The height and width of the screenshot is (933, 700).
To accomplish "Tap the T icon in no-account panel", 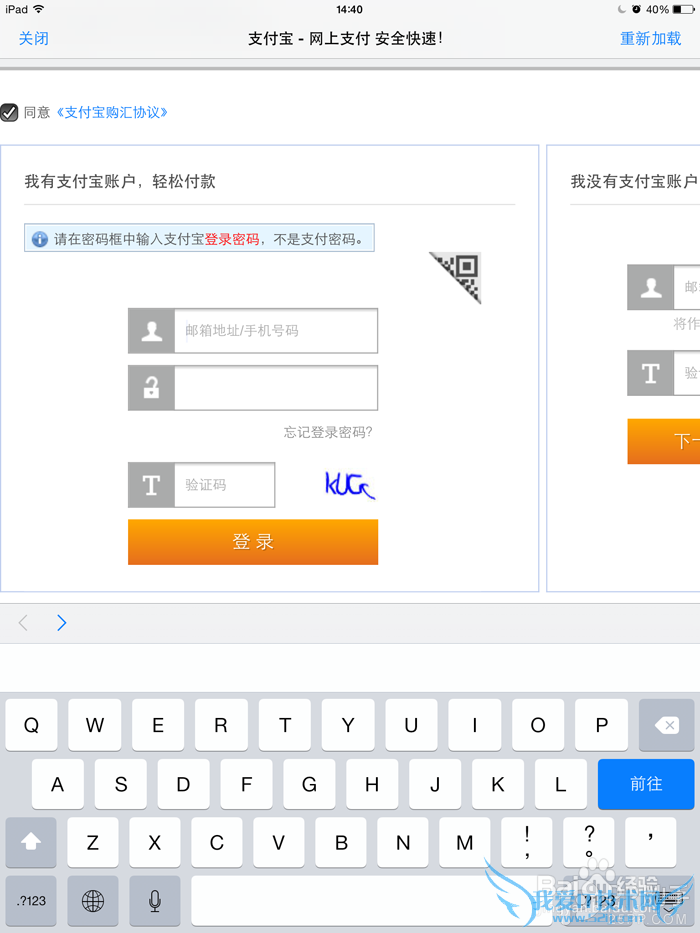I will [x=651, y=373].
